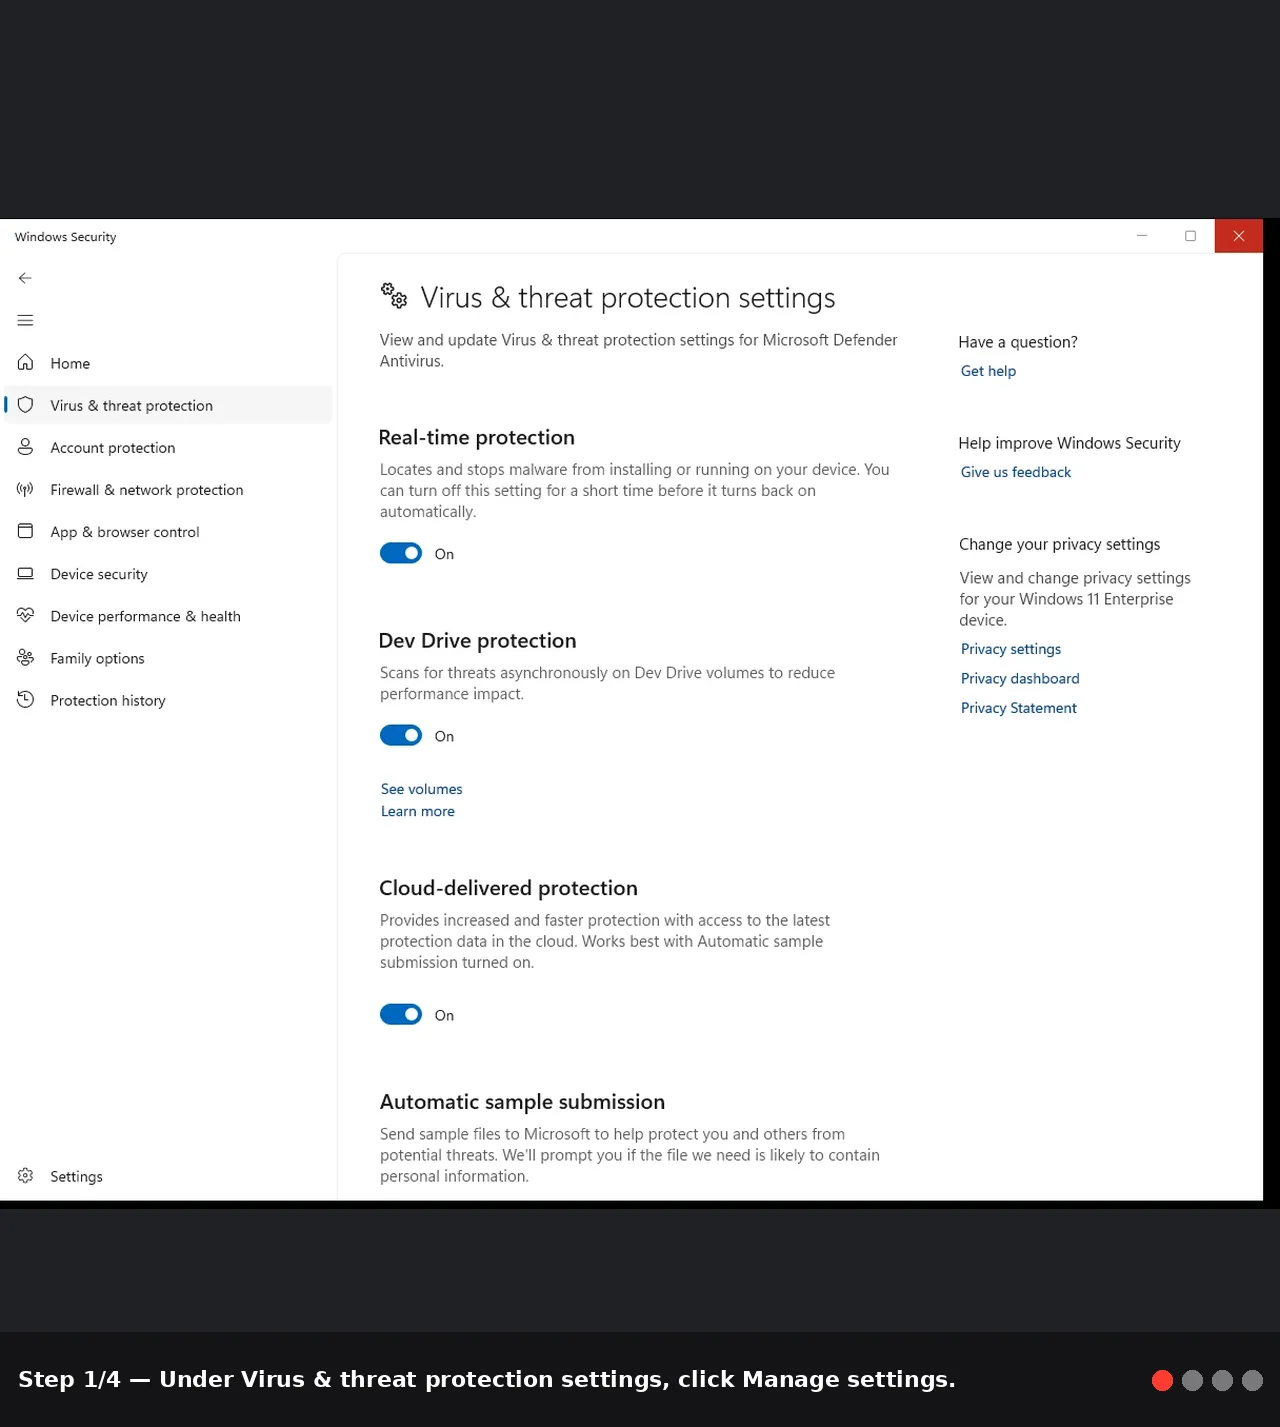The height and width of the screenshot is (1427, 1280).
Task: Open Firewall & network protection section
Action: tap(168, 489)
